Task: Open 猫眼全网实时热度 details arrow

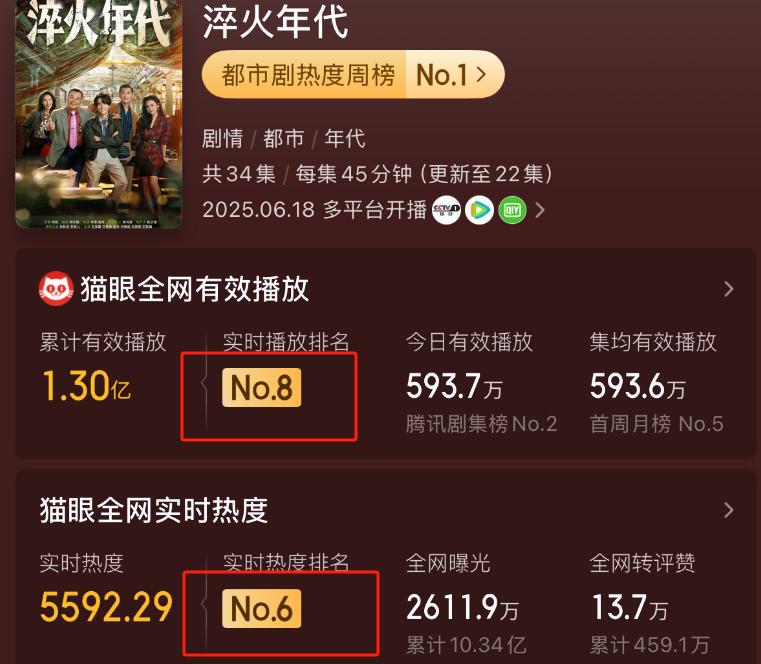Action: 728,510
